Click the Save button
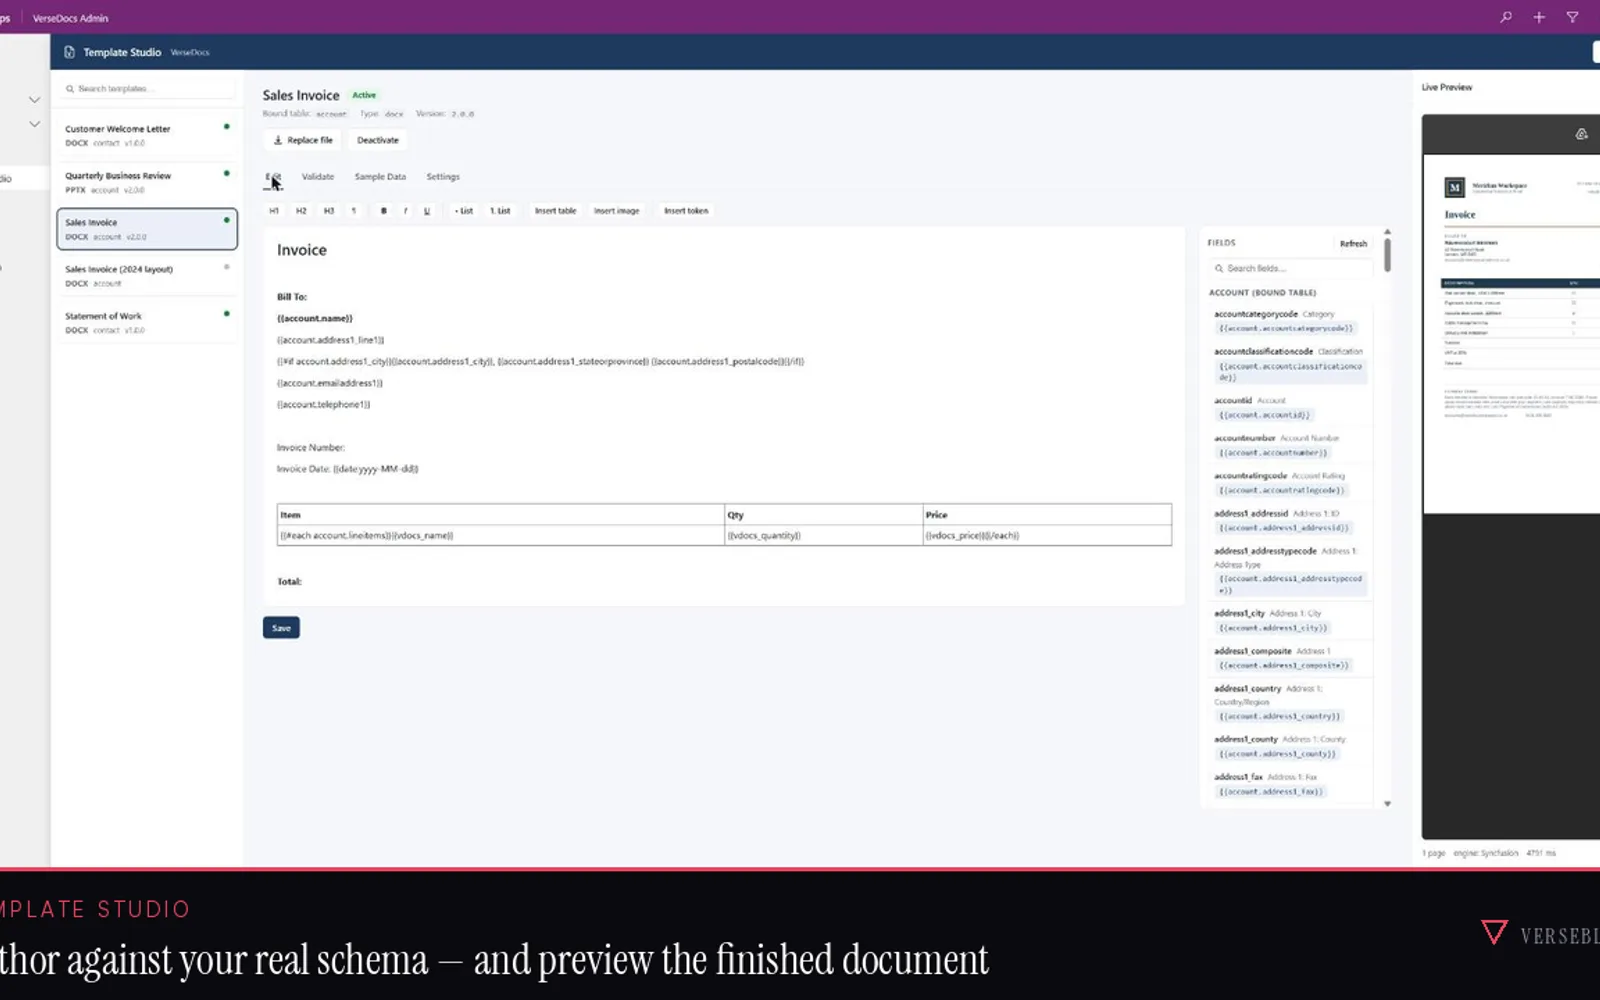 (x=281, y=628)
